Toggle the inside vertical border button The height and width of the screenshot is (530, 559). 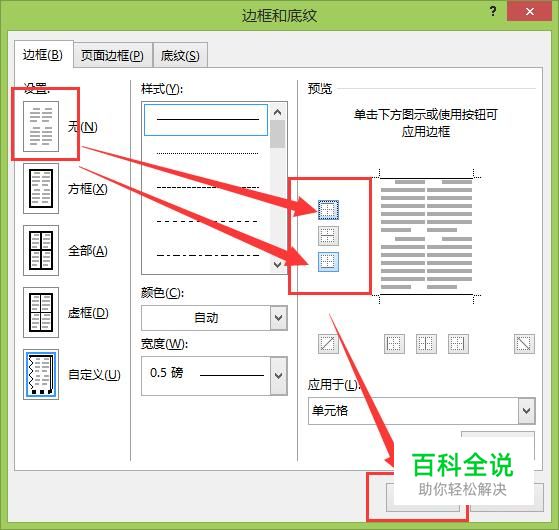click(426, 344)
